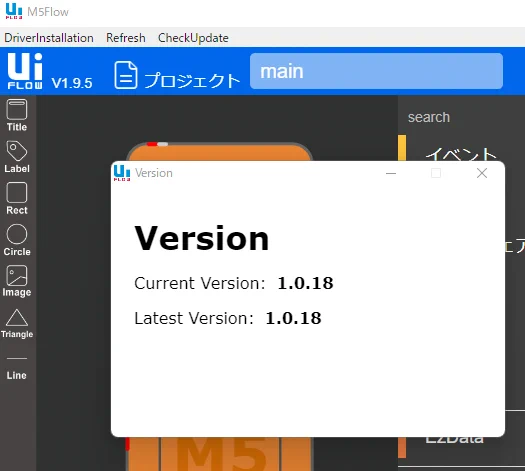Minimize the Version dialog
525x471 pixels.
pos(391,173)
